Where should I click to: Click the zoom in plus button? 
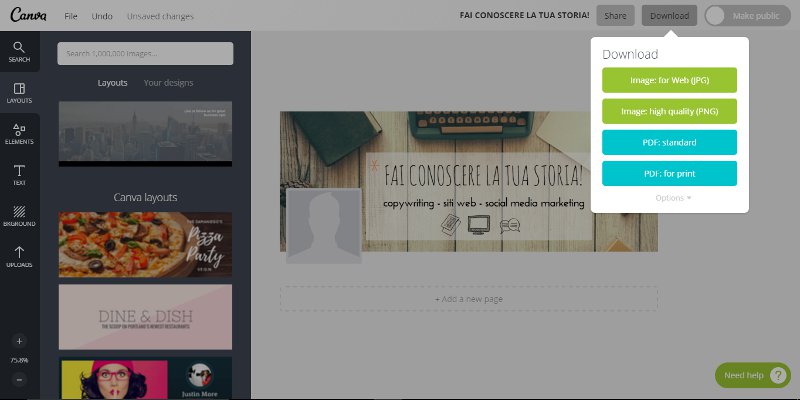[19, 340]
